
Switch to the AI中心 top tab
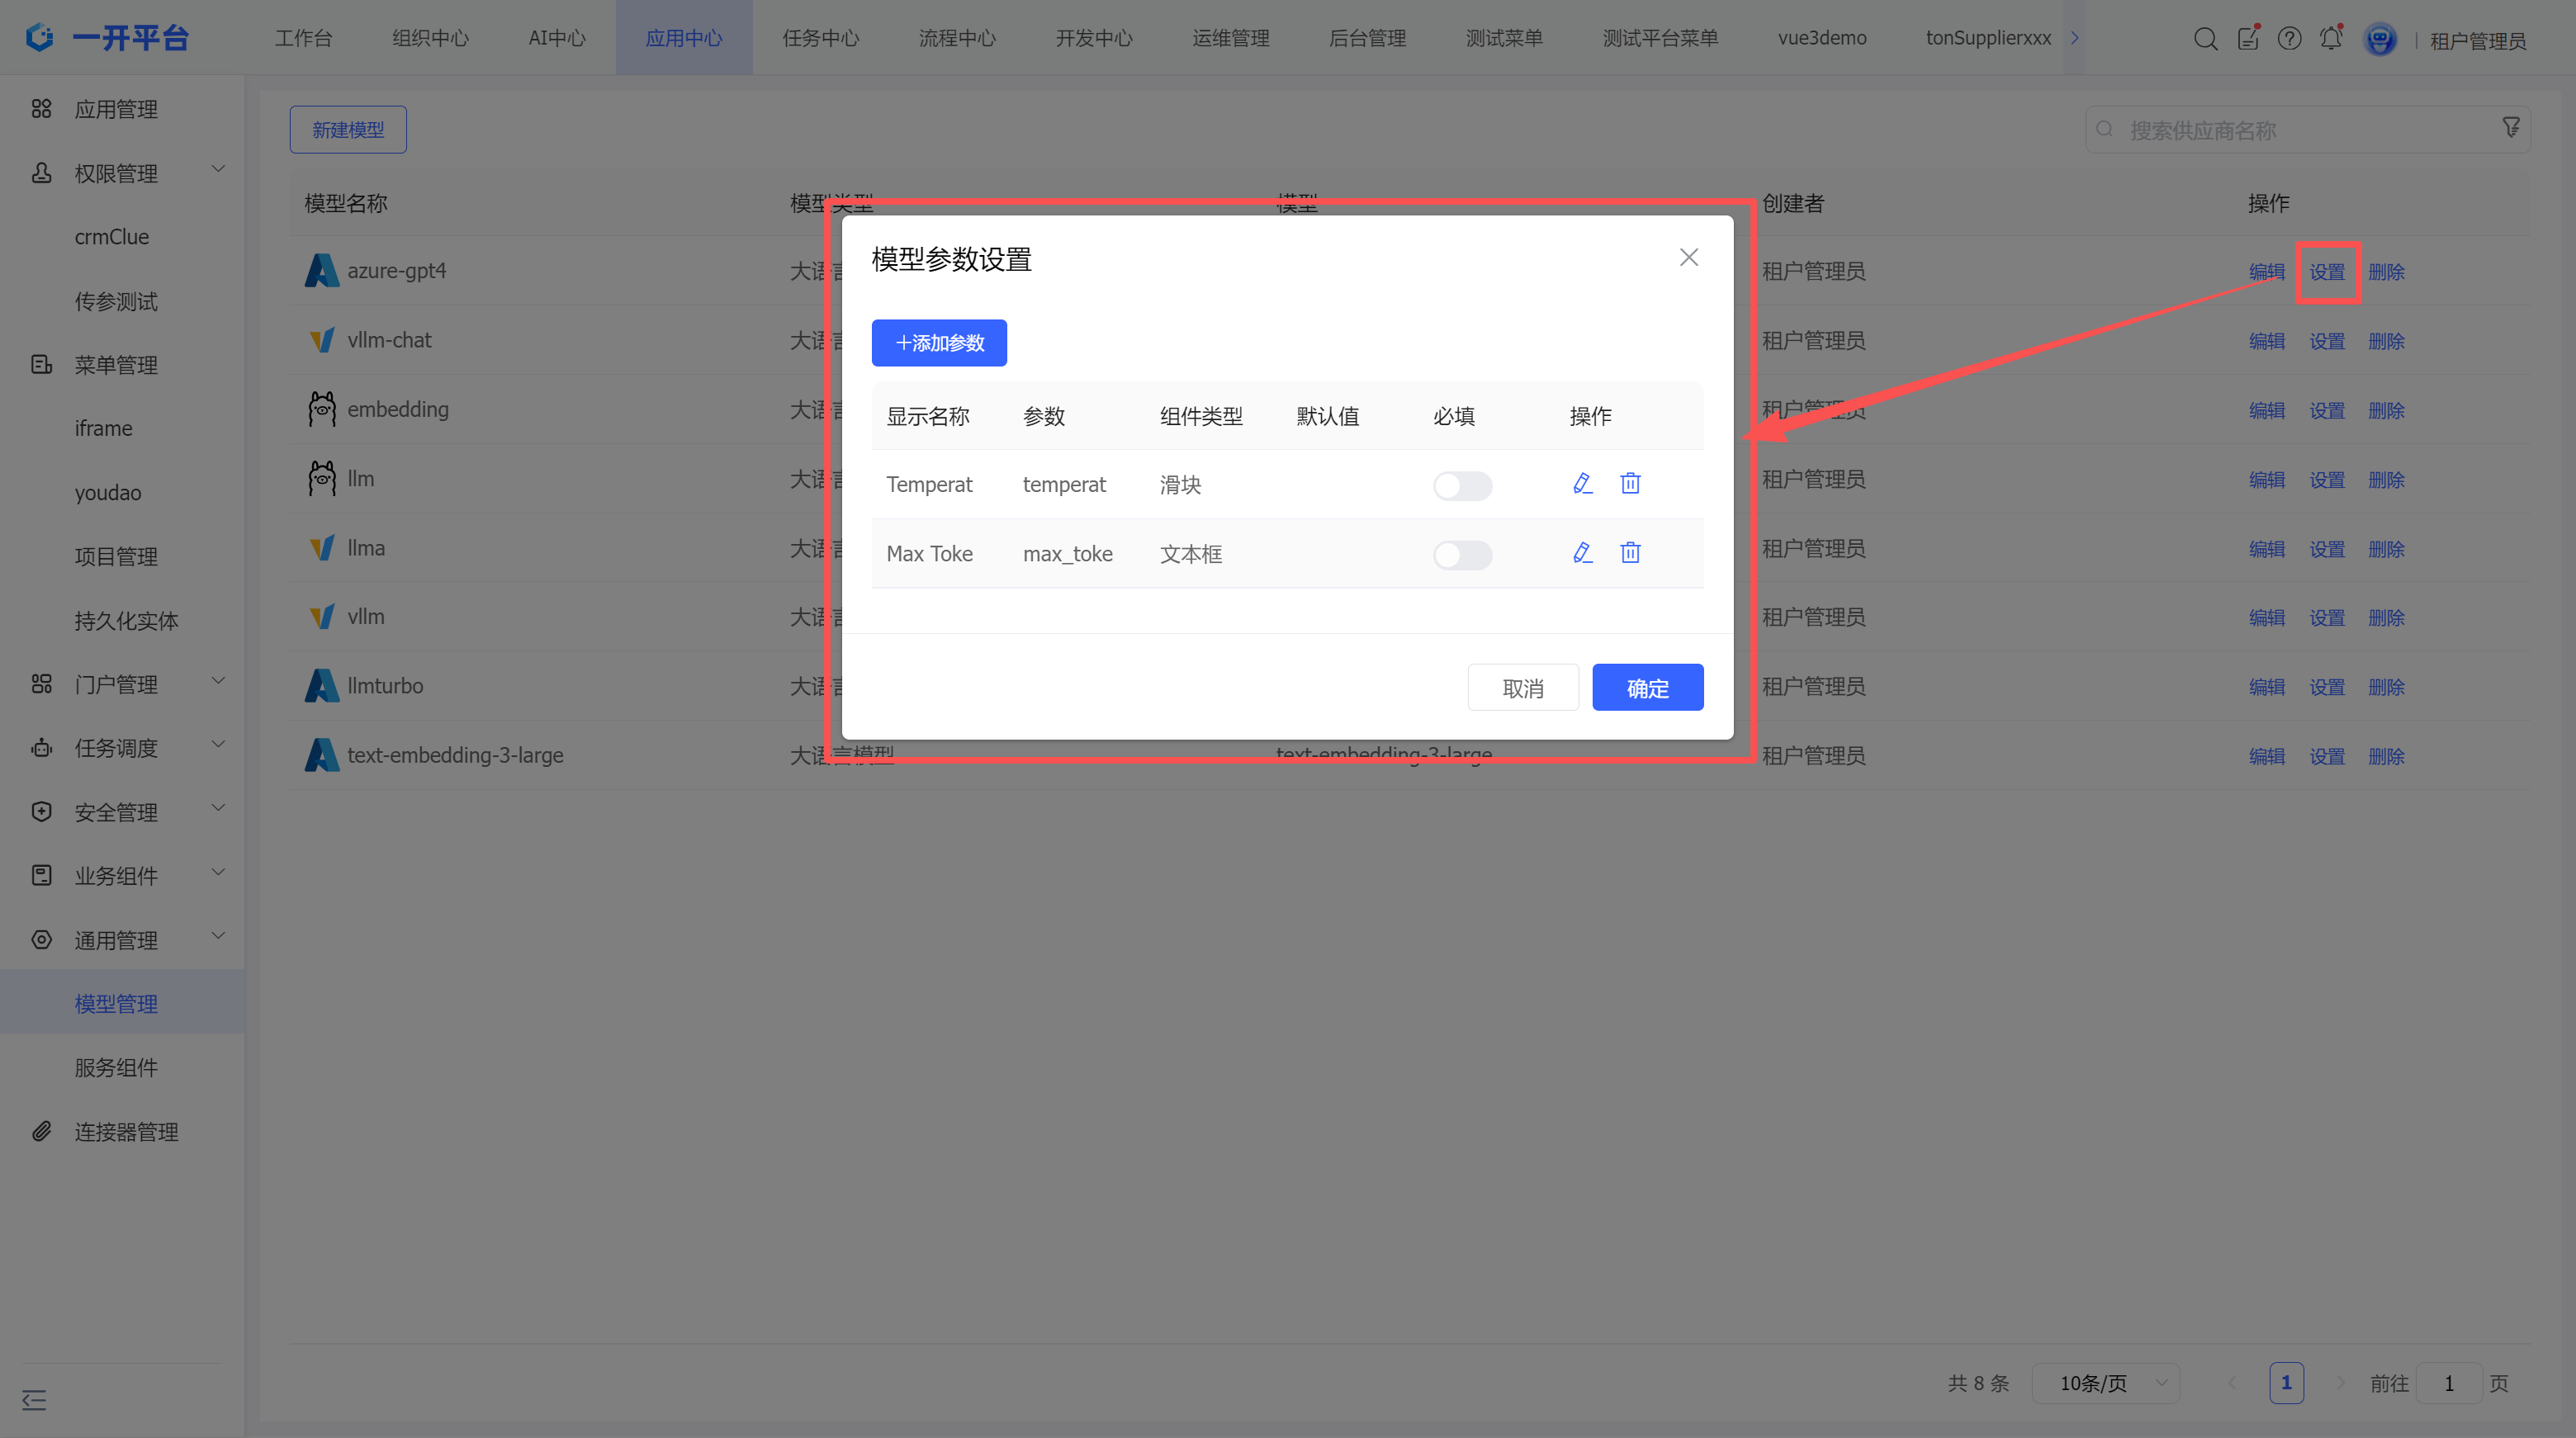pyautogui.click(x=557, y=38)
